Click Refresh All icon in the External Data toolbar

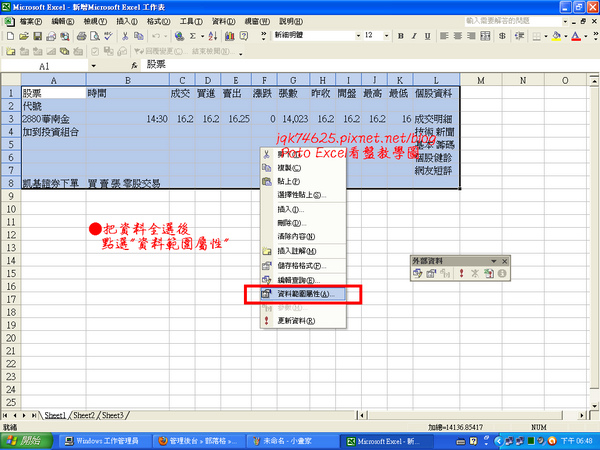pos(489,274)
